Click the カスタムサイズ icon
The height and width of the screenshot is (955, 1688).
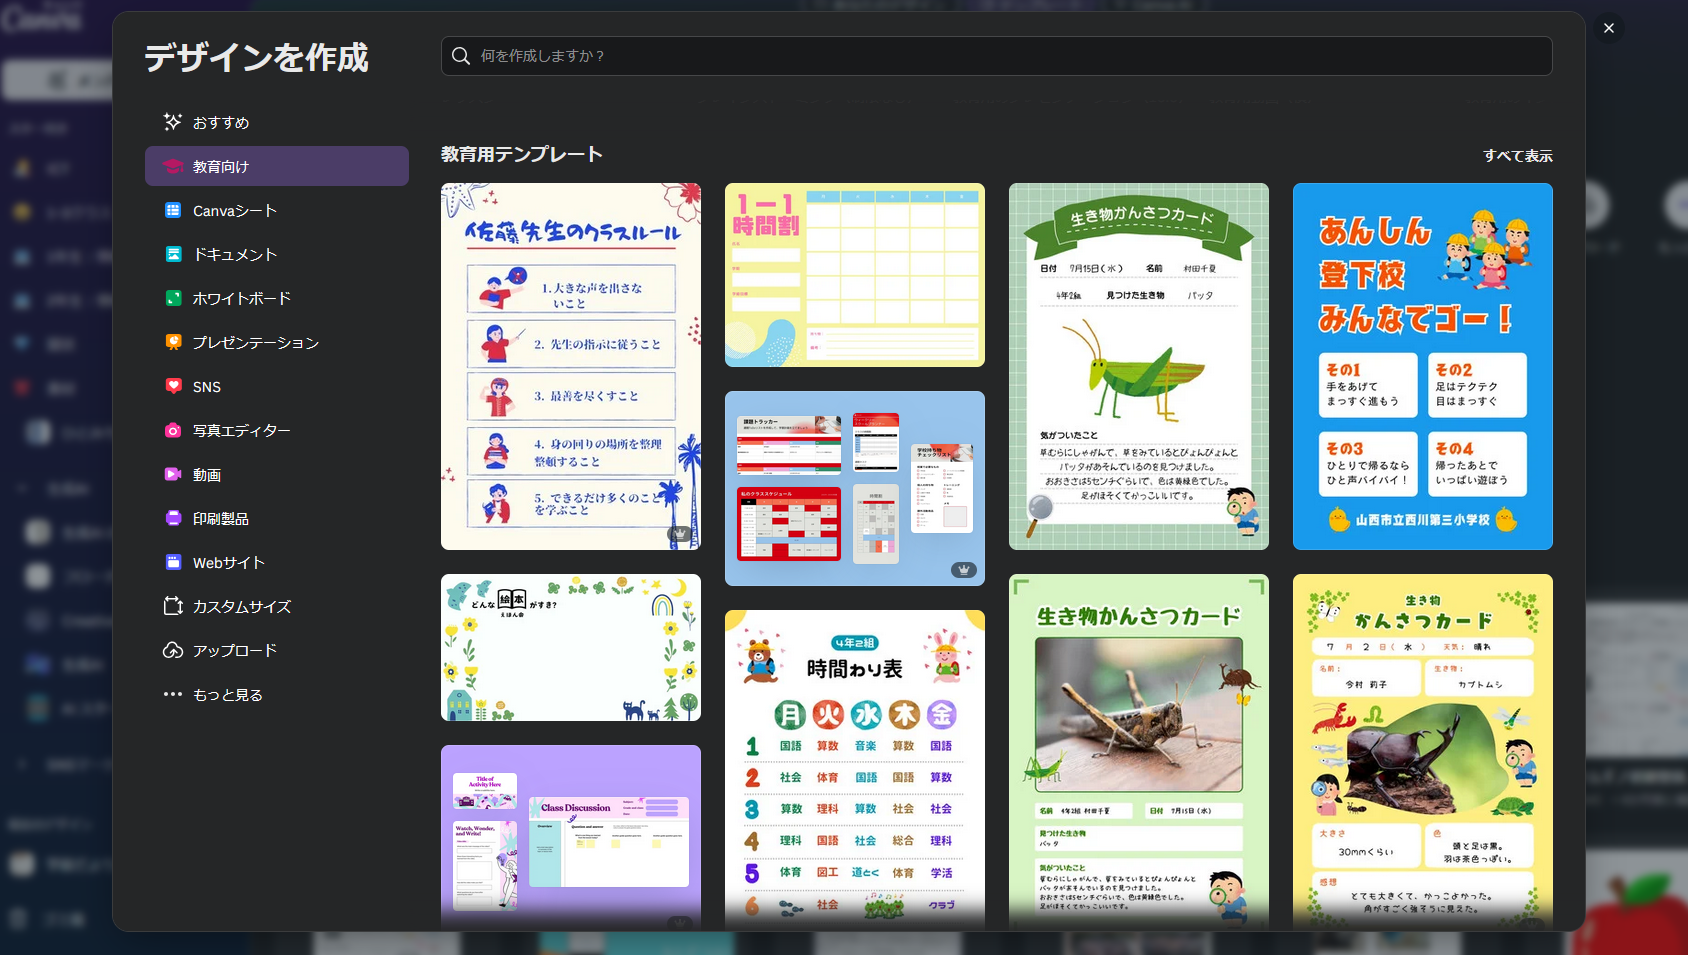[x=173, y=606]
